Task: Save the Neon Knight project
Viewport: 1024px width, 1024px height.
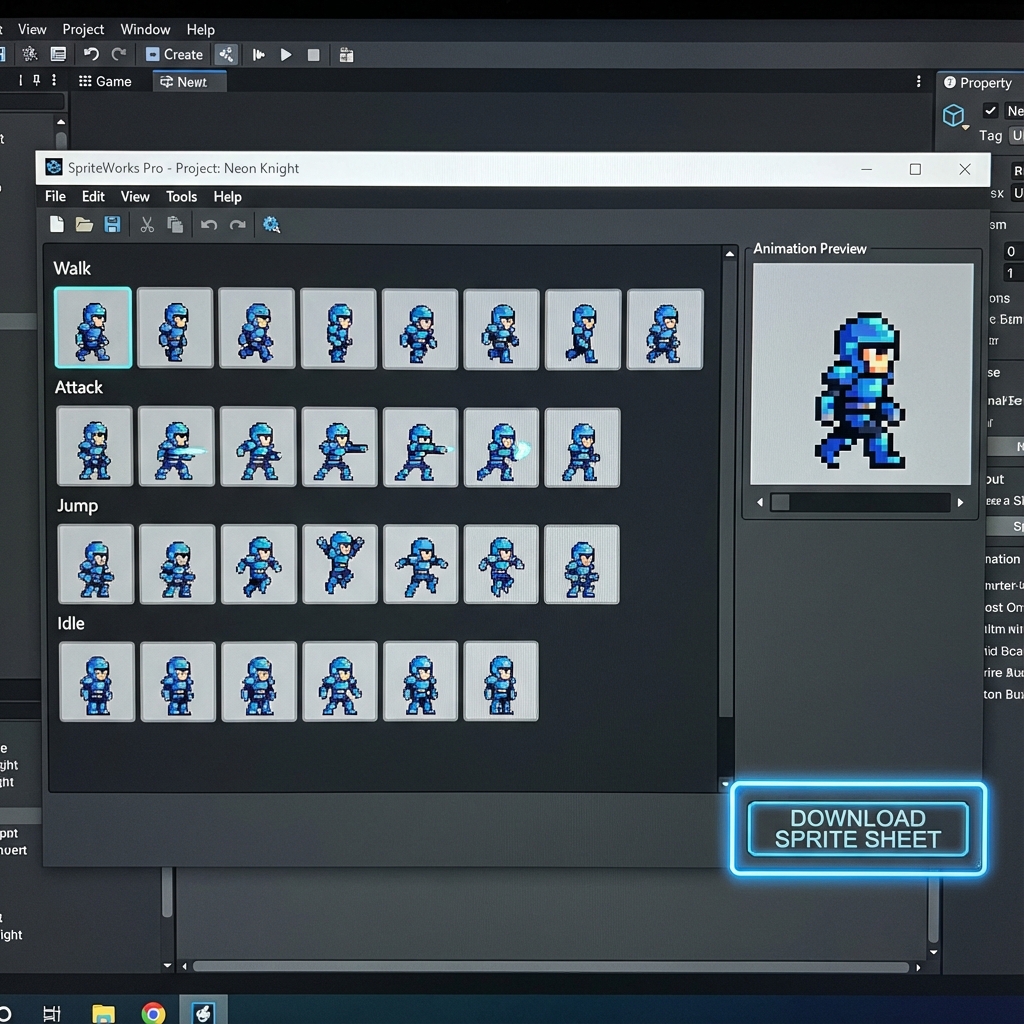Action: pyautogui.click(x=112, y=224)
